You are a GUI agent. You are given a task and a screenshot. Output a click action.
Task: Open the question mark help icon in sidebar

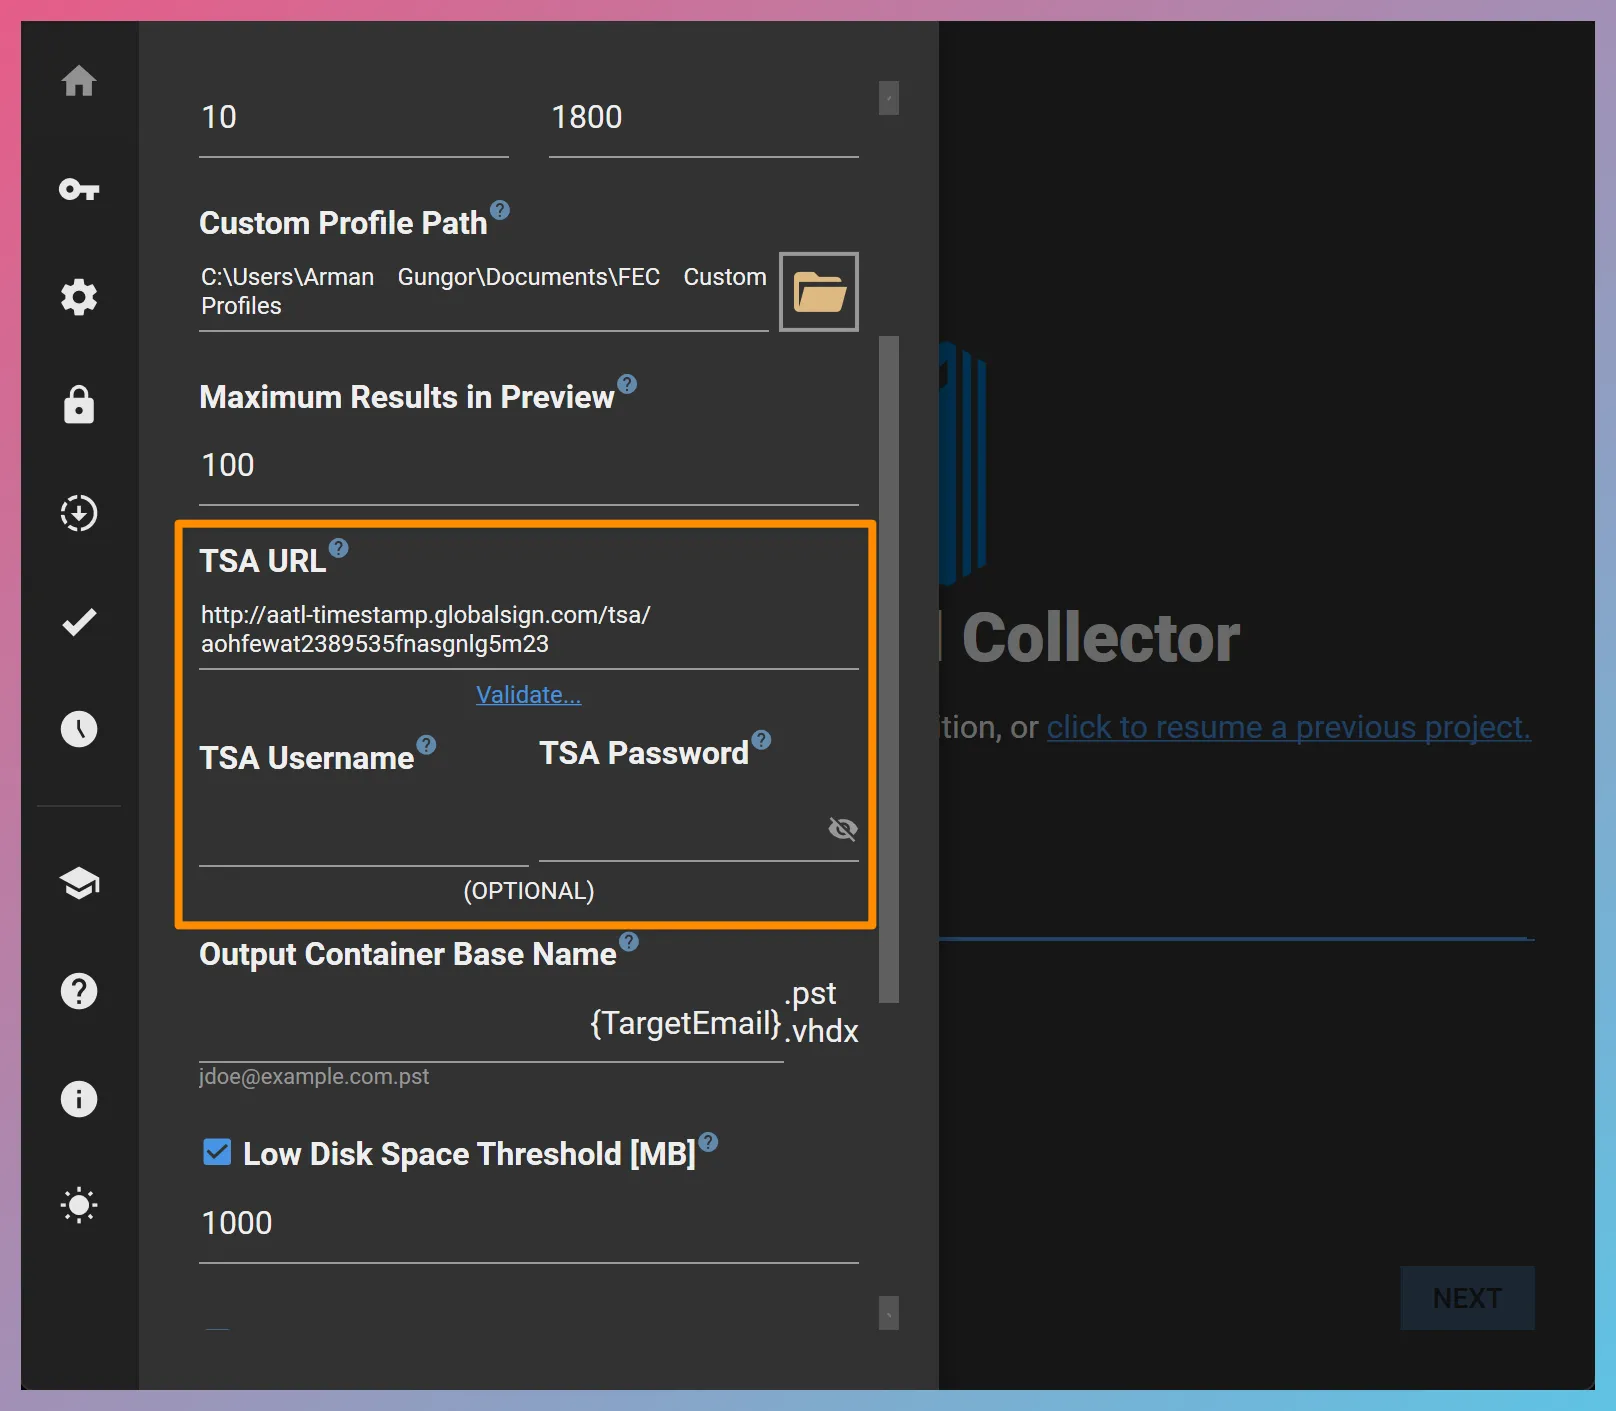coord(79,991)
